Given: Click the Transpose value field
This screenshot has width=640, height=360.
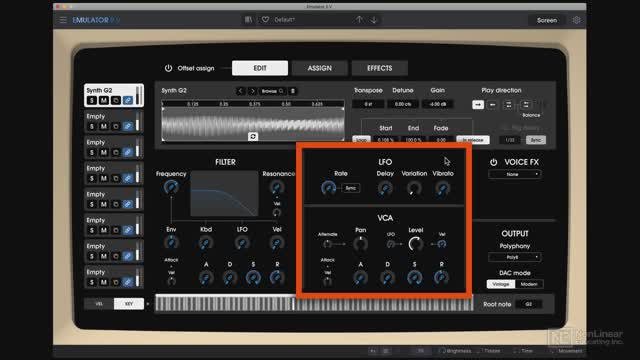Looking at the screenshot, I should pyautogui.click(x=368, y=104).
